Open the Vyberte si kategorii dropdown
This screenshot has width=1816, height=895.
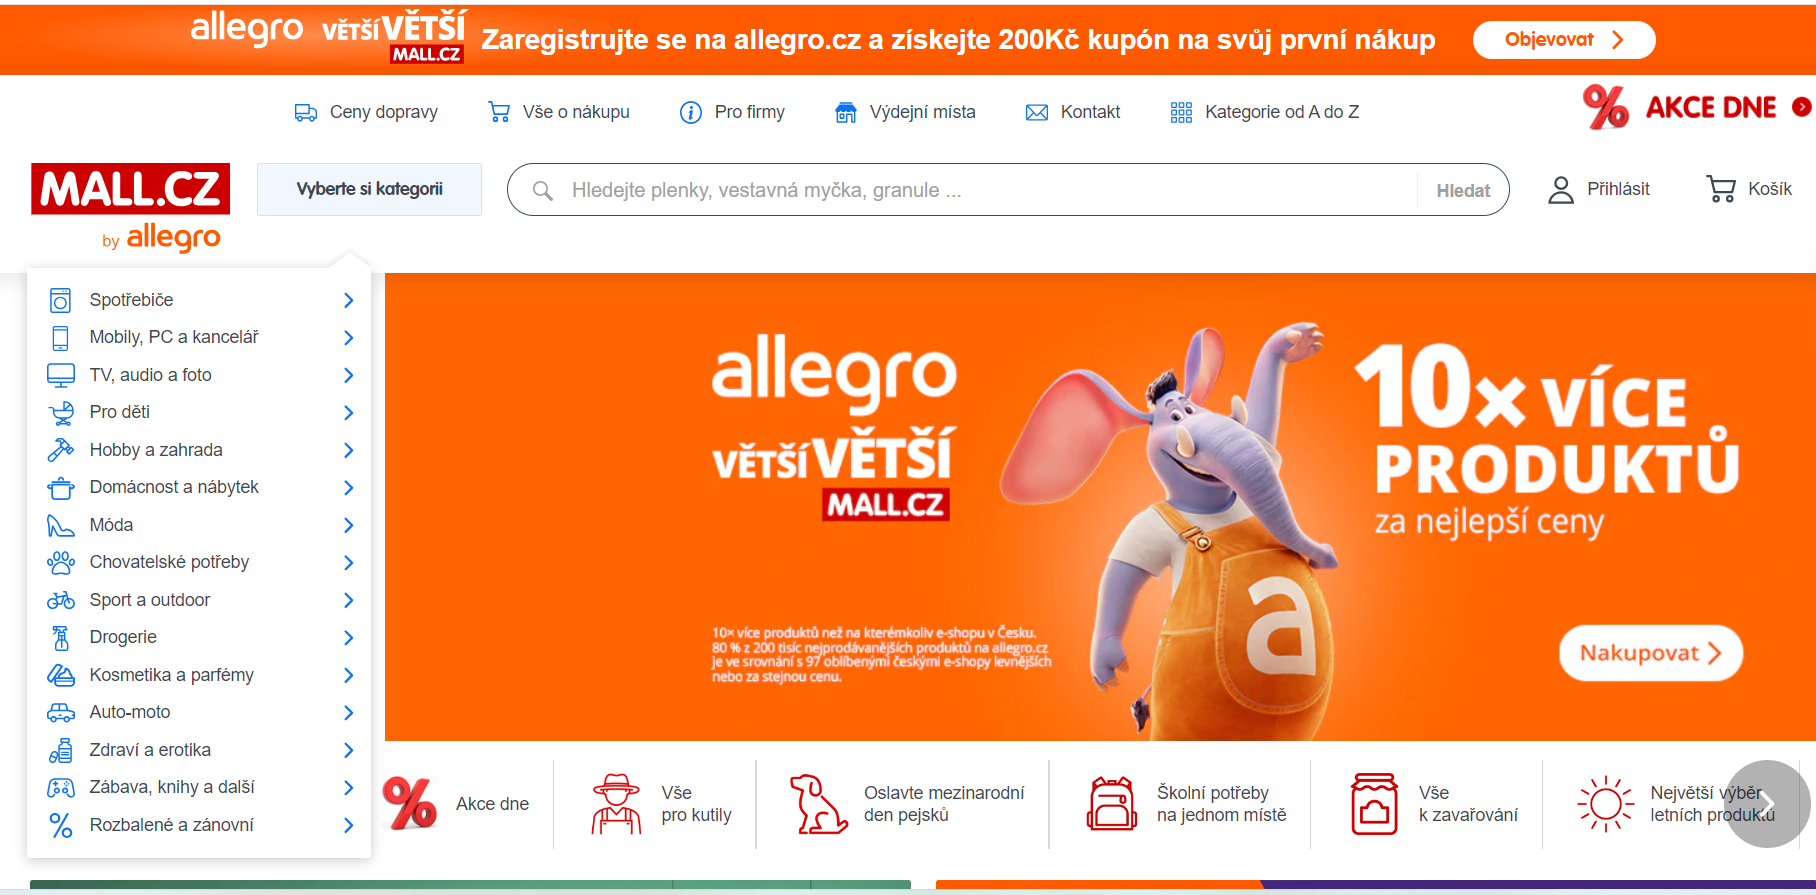(x=369, y=189)
